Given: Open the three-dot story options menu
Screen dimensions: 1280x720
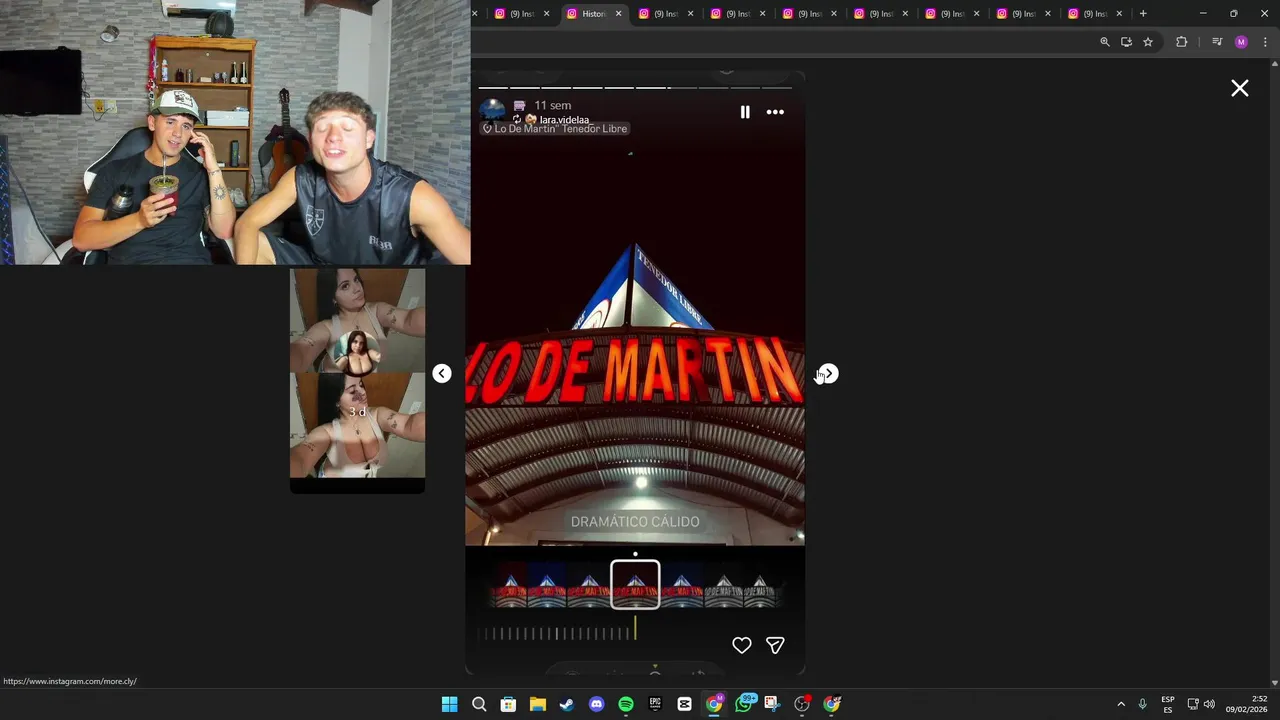Looking at the screenshot, I should pos(775,112).
